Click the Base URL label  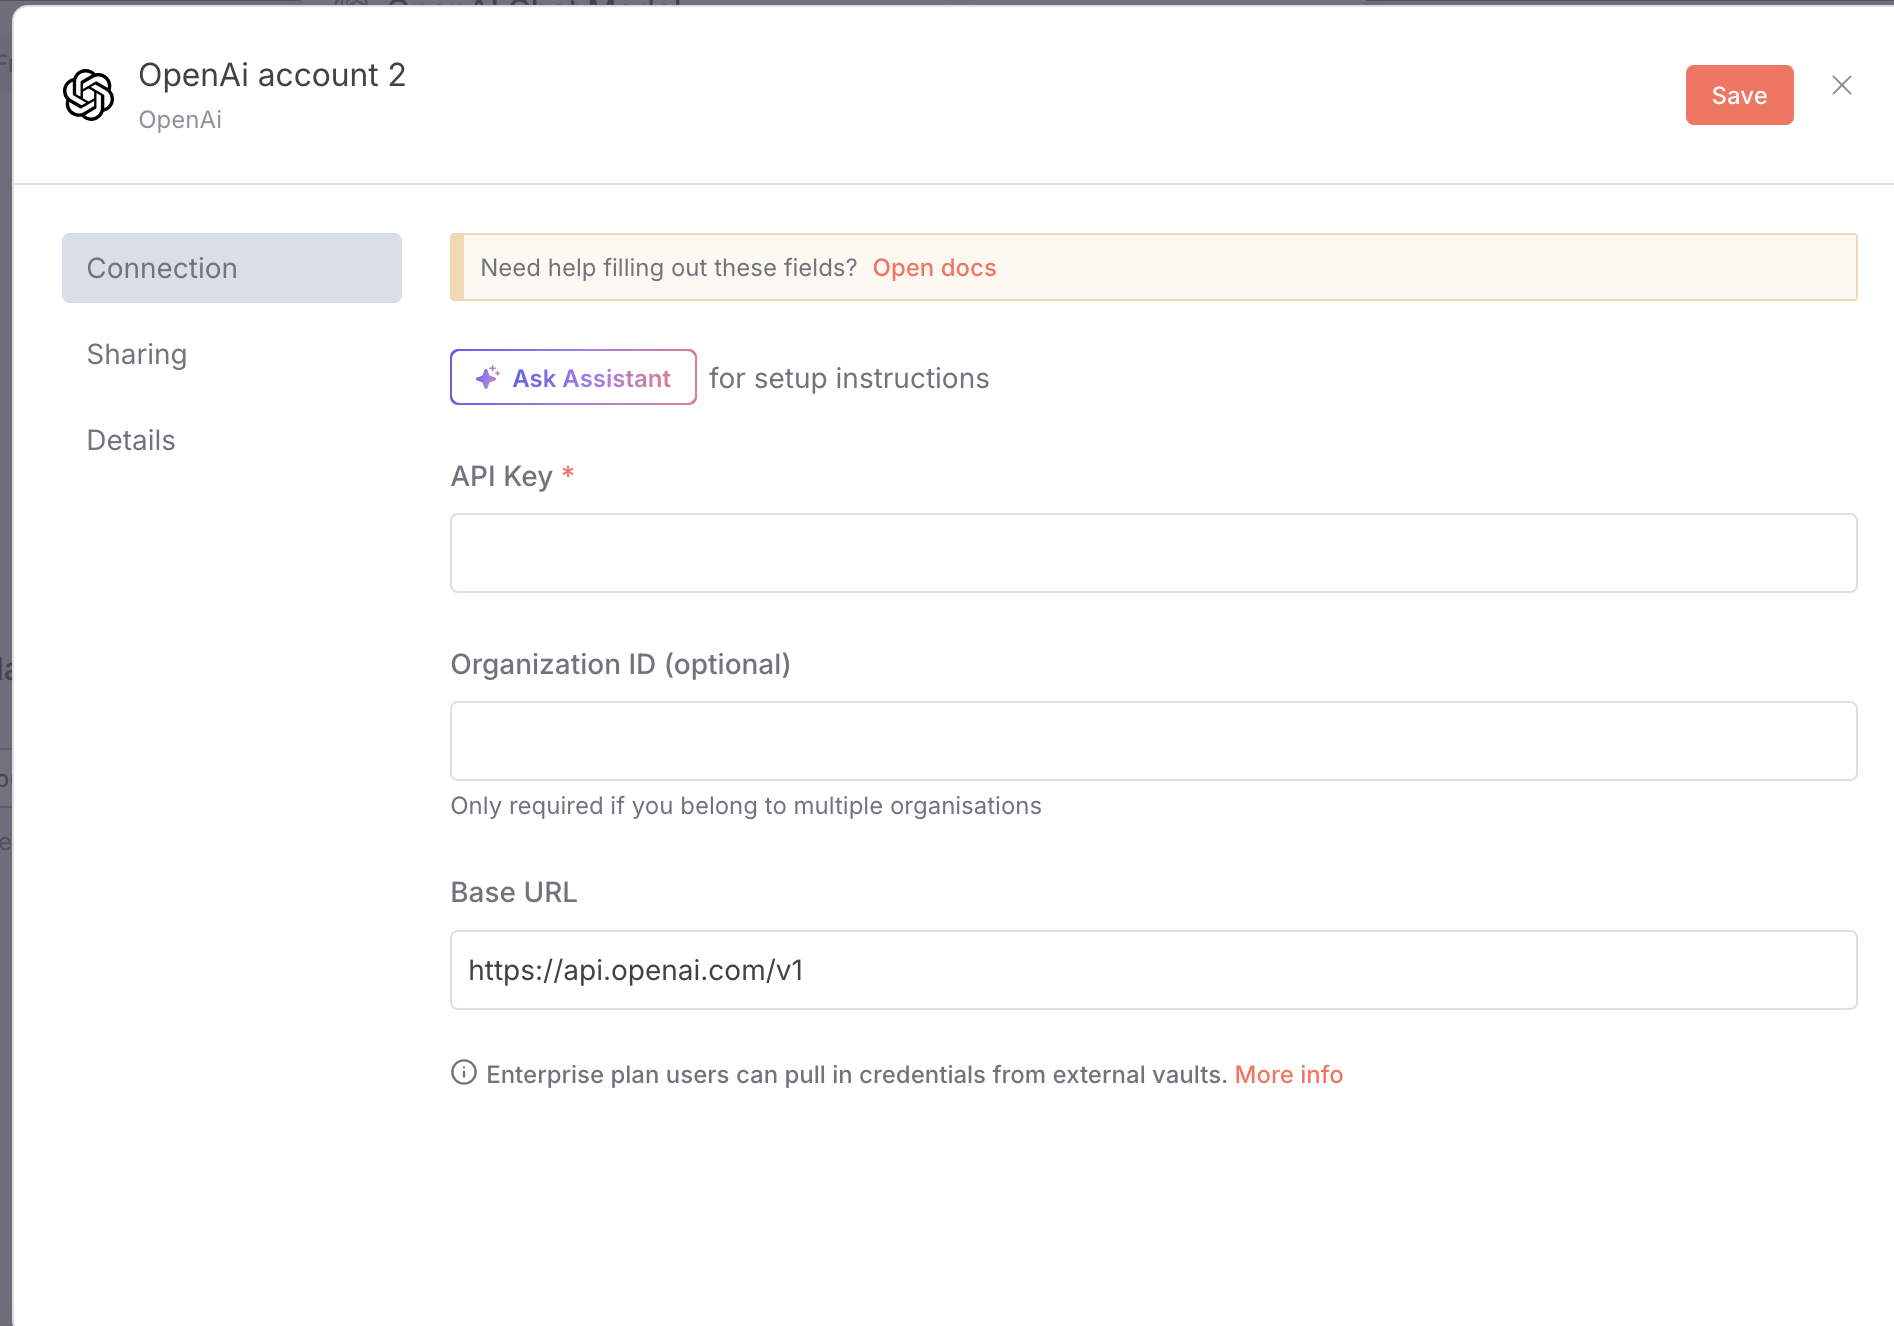coord(514,892)
